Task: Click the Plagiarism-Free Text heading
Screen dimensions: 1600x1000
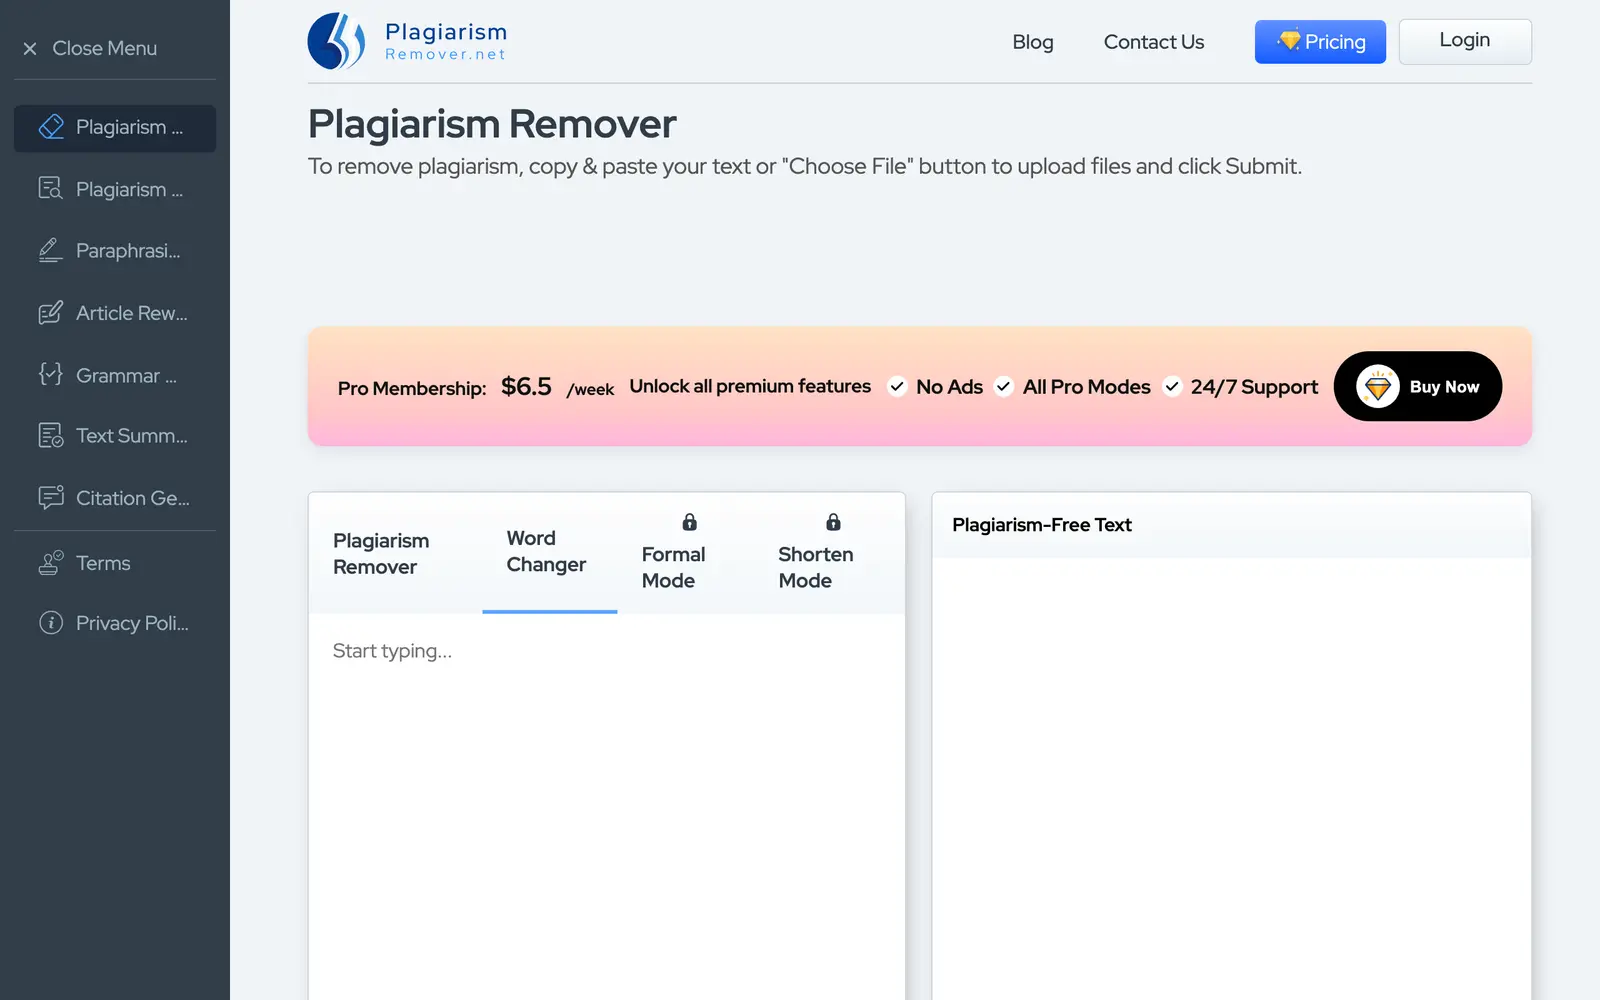Action: (x=1042, y=525)
